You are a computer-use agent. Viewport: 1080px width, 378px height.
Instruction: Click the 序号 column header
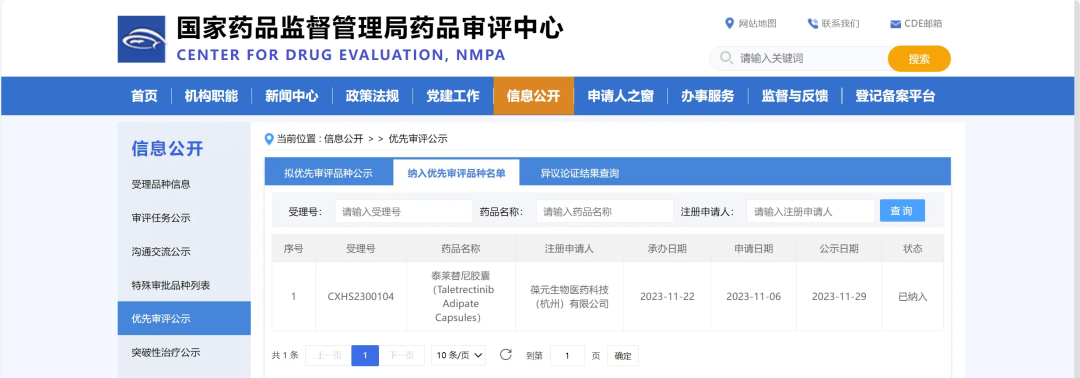[x=293, y=249]
